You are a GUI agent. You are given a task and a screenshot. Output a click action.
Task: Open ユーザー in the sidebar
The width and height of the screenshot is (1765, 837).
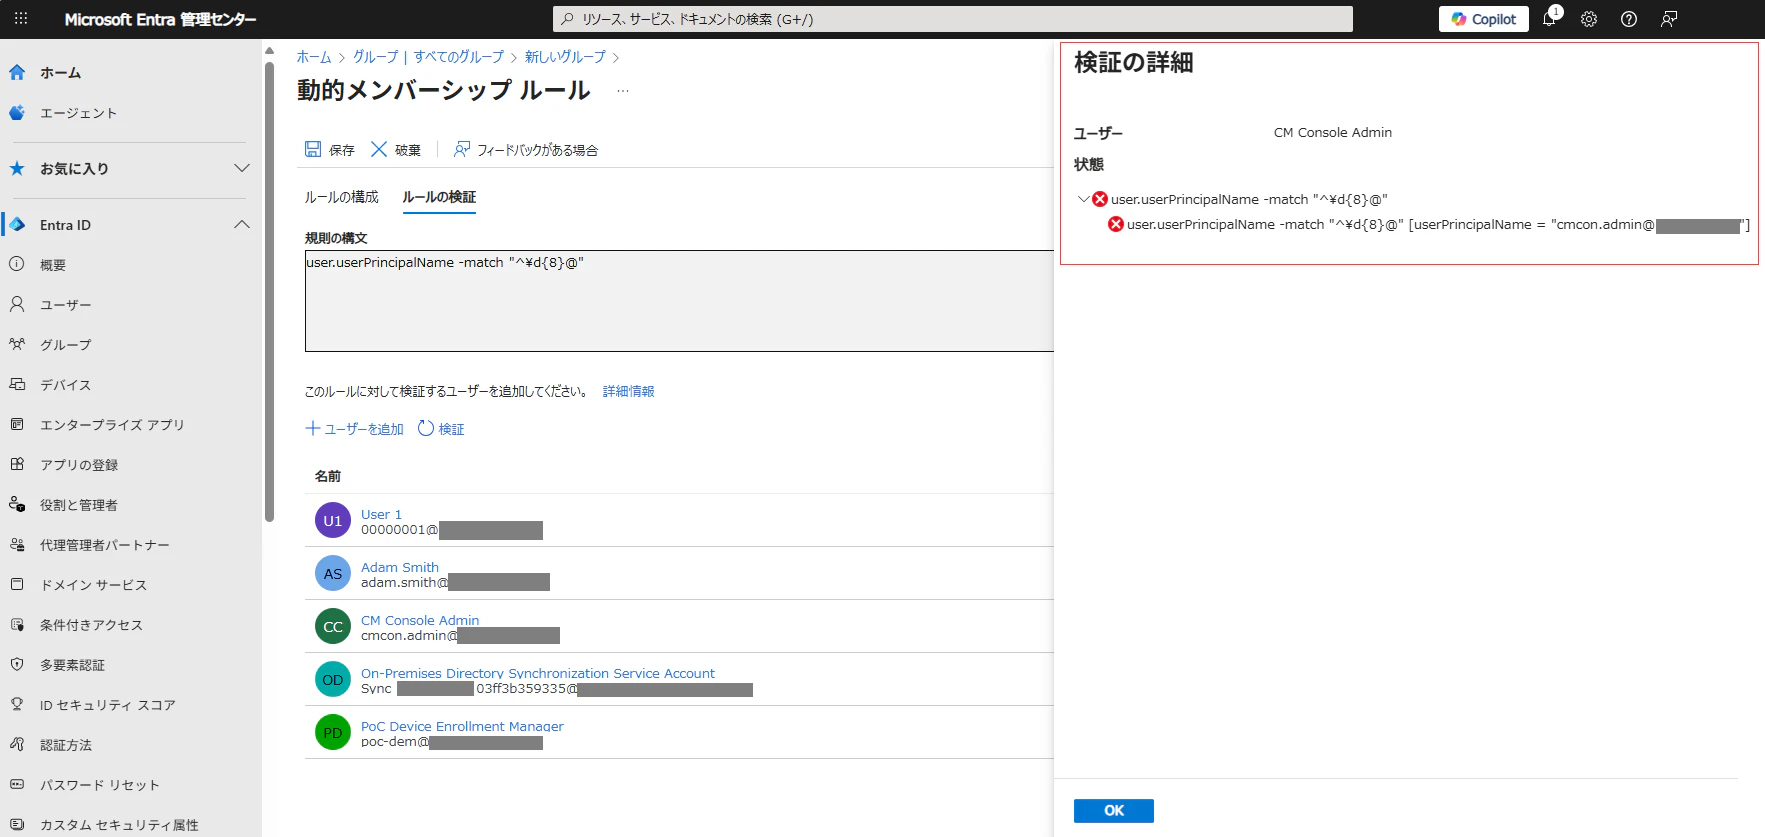(65, 305)
